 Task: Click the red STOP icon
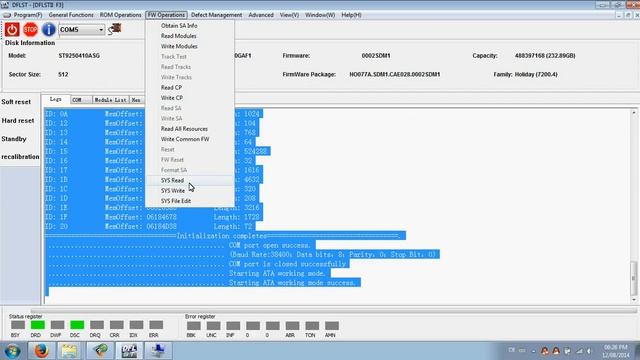pos(30,29)
